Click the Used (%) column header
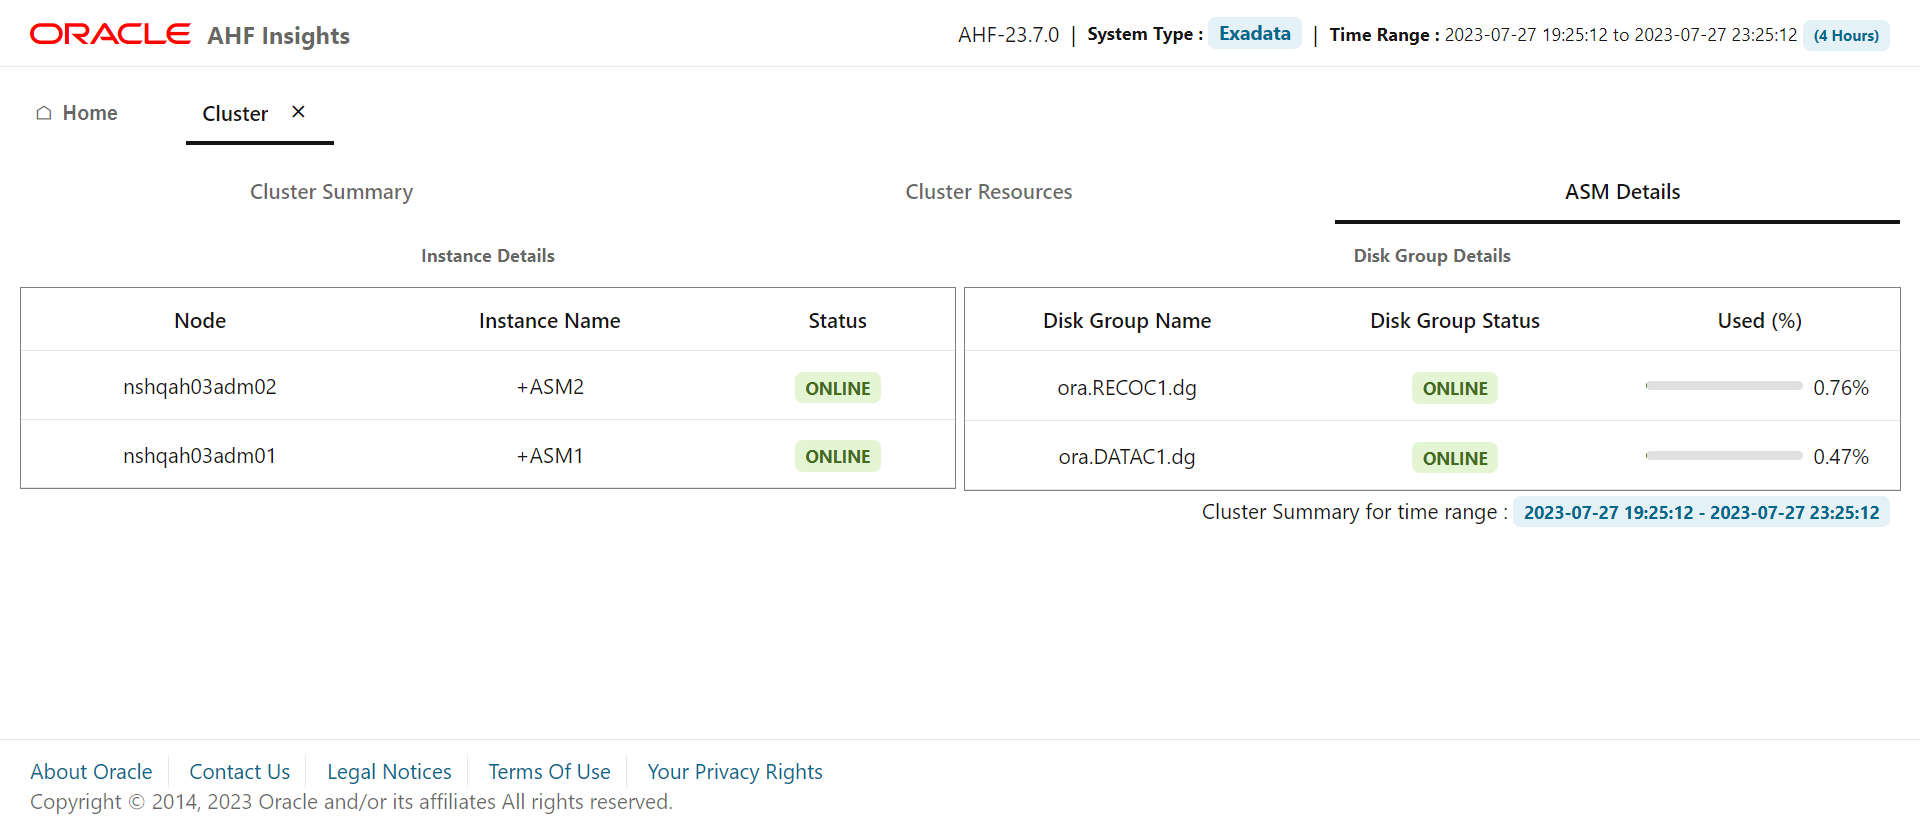 (1760, 321)
